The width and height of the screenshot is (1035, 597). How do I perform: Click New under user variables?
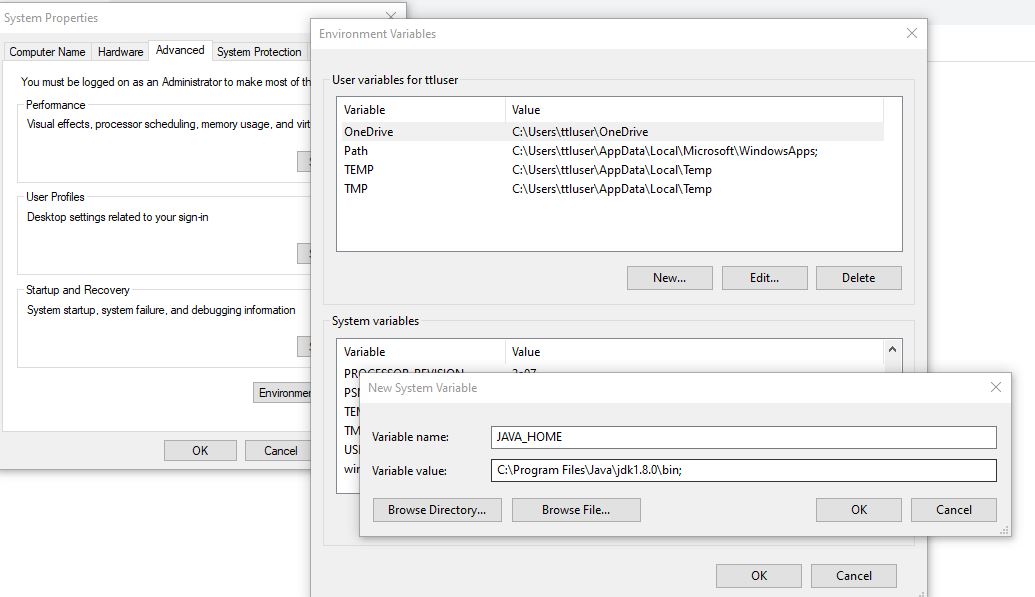coord(669,277)
